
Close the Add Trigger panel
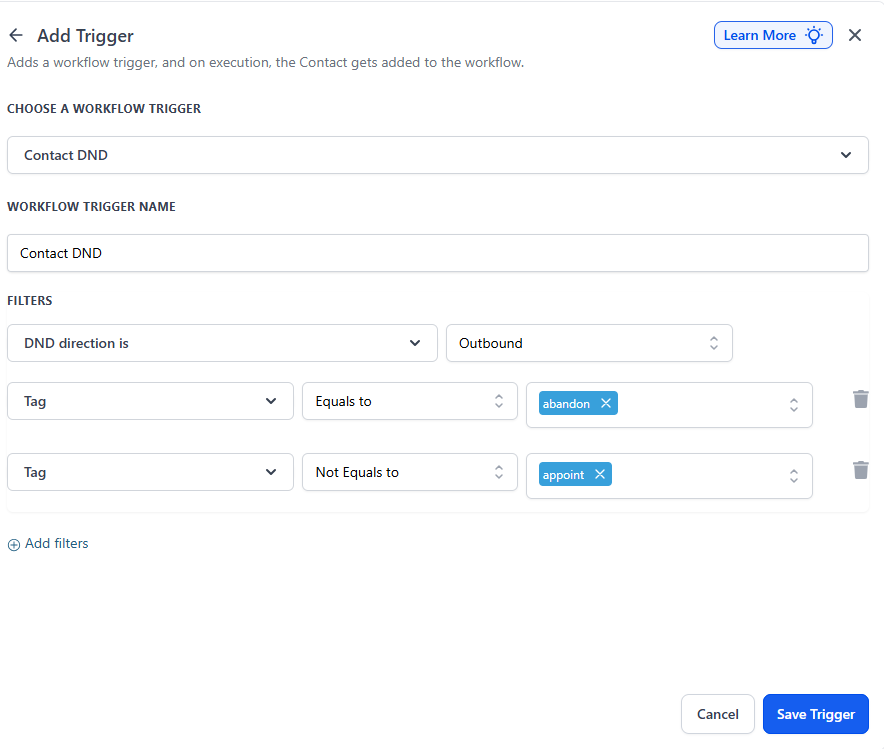click(x=855, y=35)
